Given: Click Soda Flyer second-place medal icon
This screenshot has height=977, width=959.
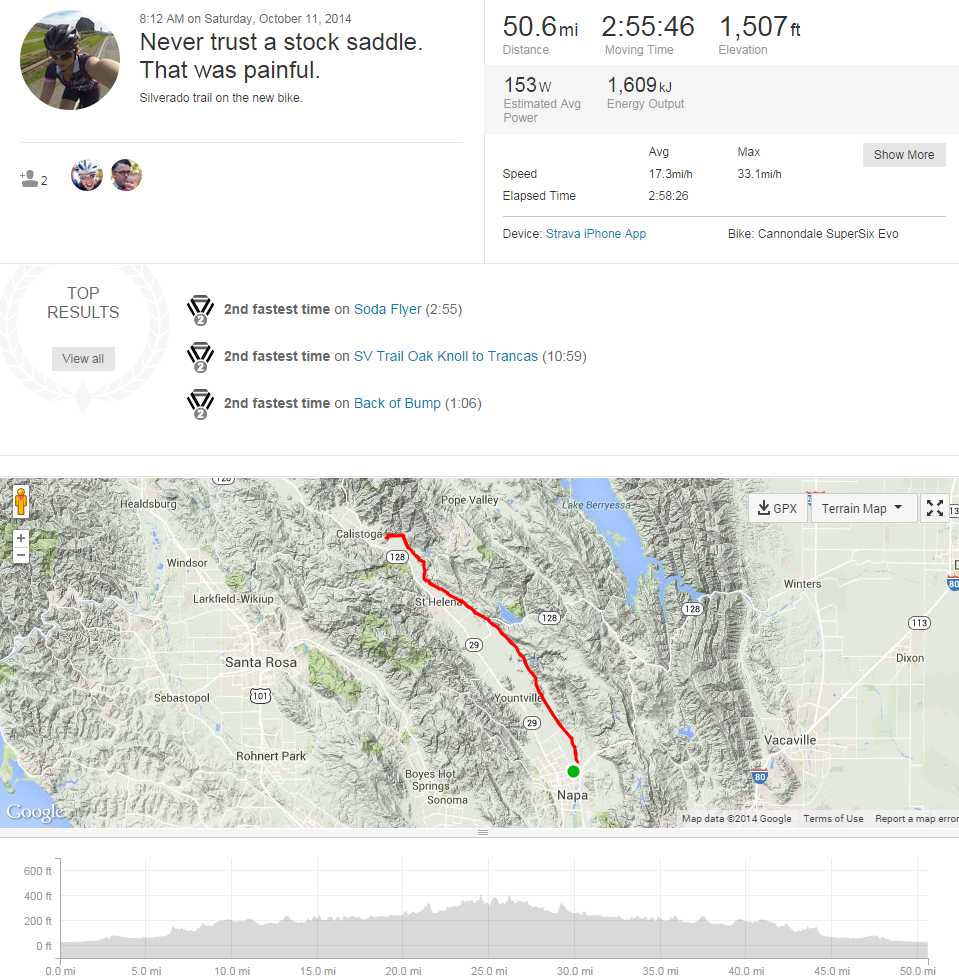Looking at the screenshot, I should point(200,311).
